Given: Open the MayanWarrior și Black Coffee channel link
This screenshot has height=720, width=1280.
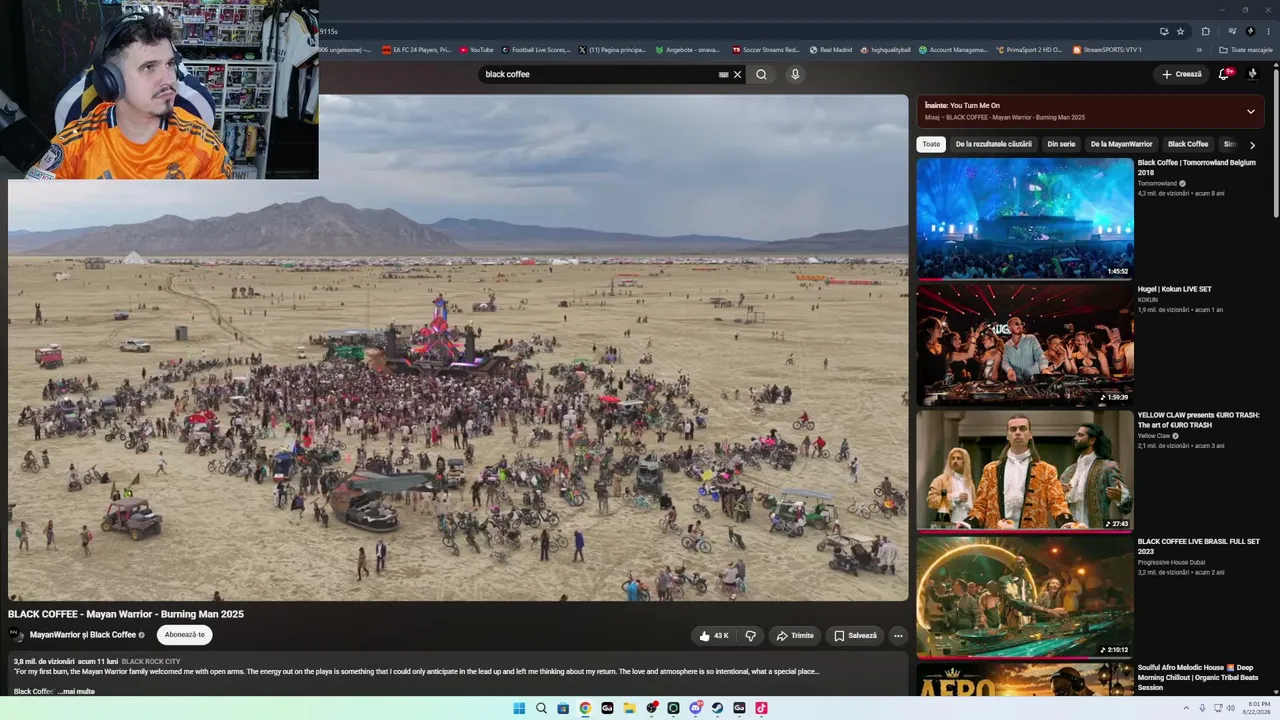Looking at the screenshot, I should point(83,635).
